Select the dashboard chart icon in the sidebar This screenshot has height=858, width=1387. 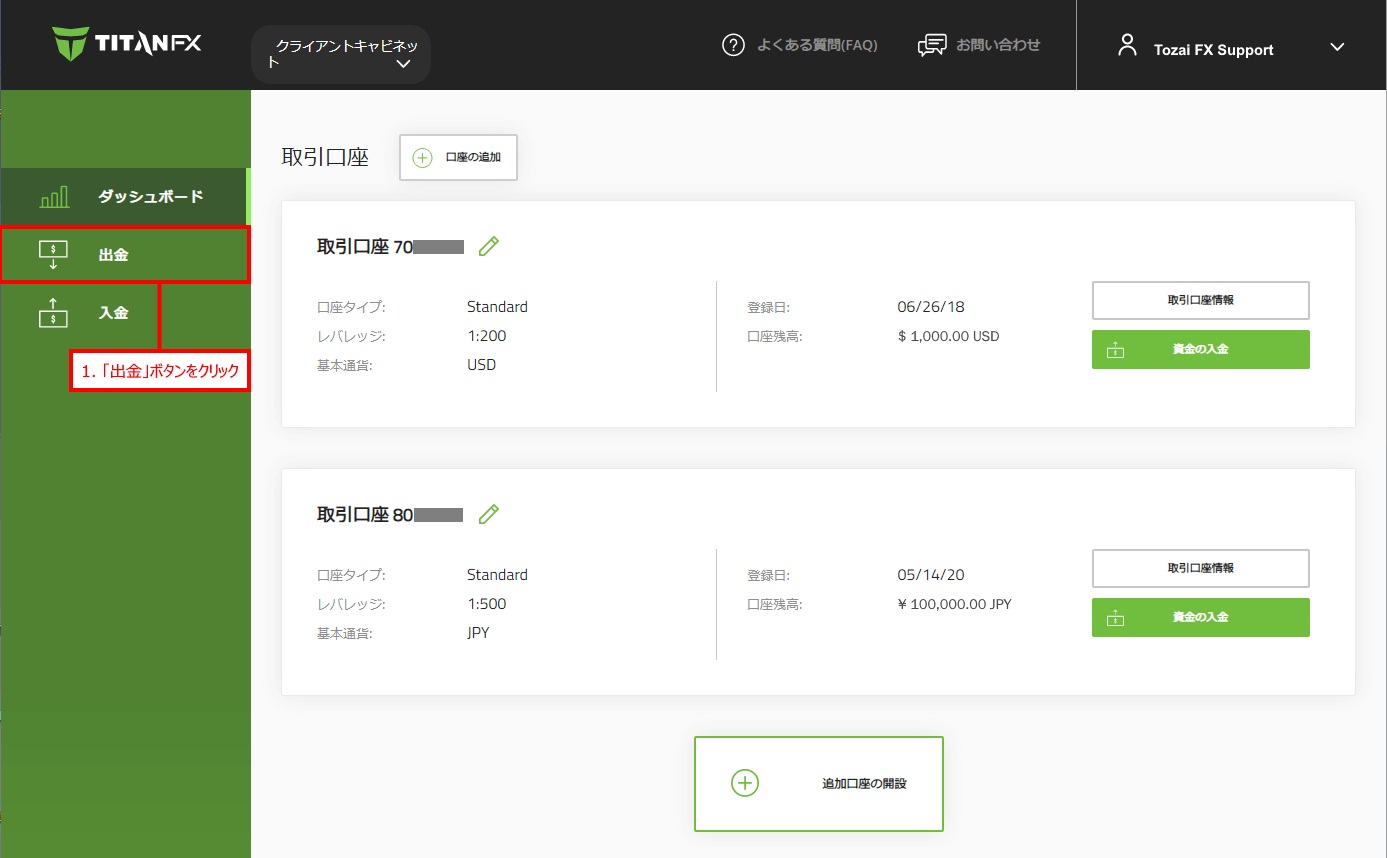(53, 196)
